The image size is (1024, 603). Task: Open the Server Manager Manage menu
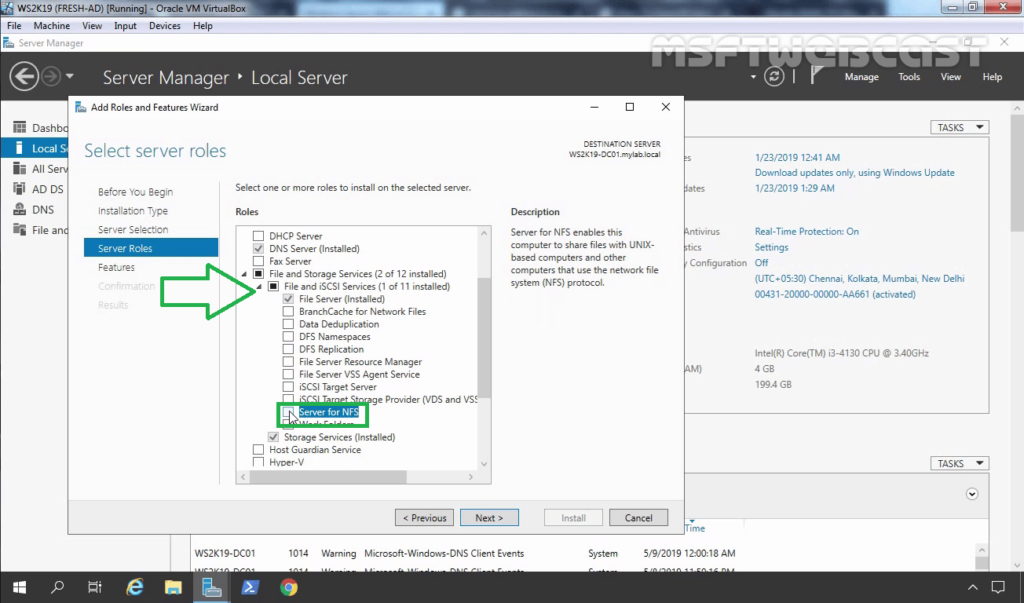(x=861, y=76)
